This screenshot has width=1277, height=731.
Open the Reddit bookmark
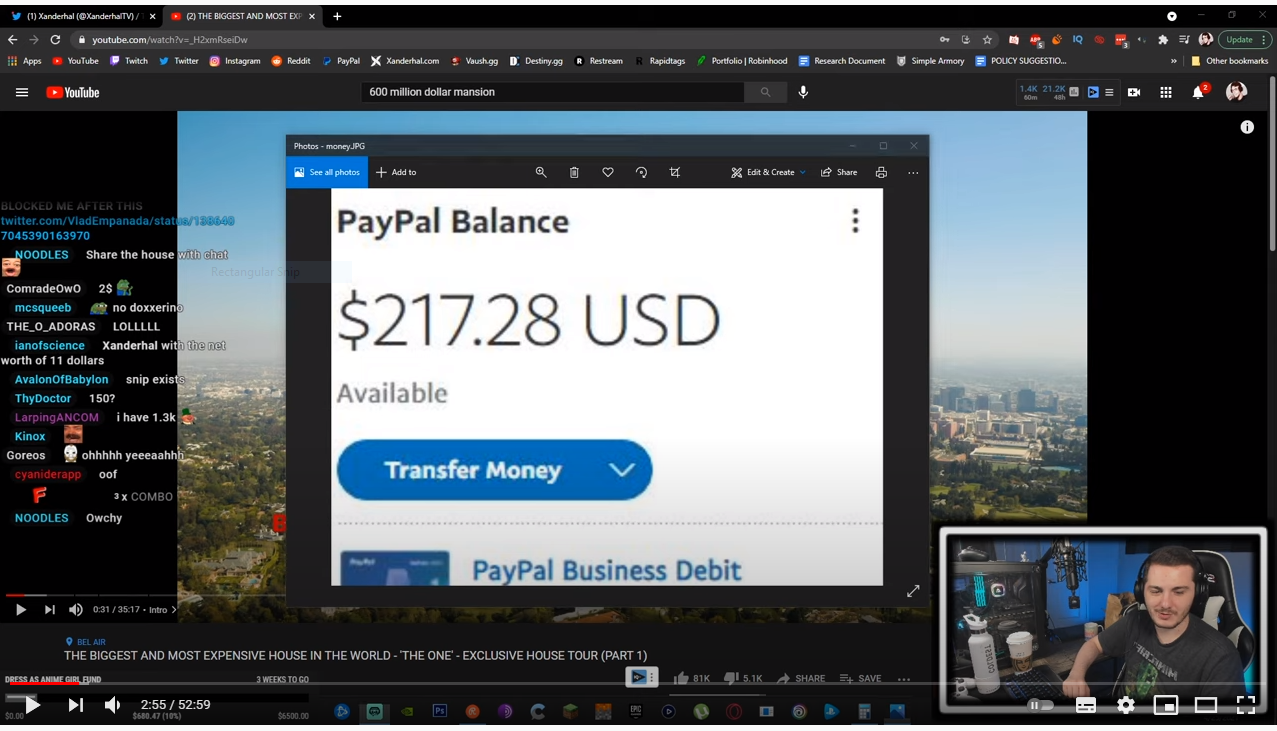(x=291, y=61)
